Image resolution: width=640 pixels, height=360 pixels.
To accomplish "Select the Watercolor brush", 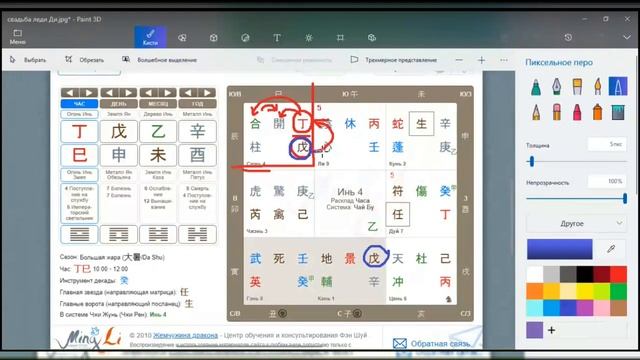I will click(598, 87).
